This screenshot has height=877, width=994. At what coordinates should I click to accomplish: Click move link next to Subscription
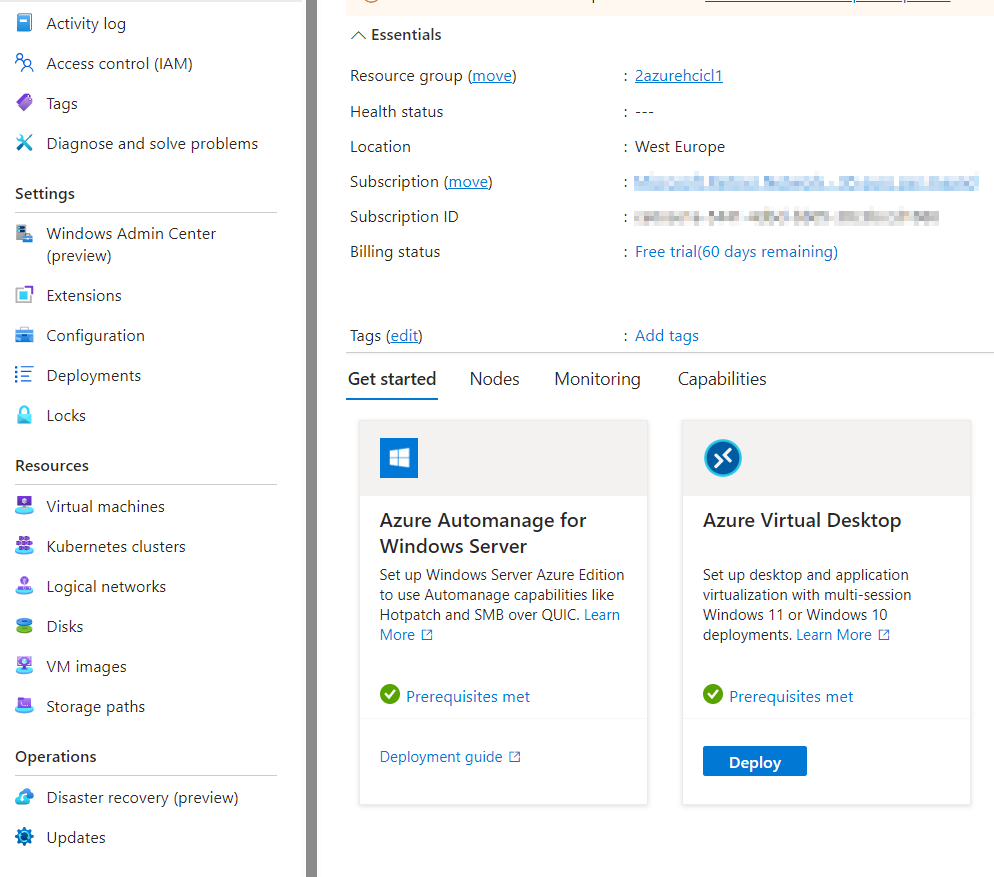coord(468,182)
